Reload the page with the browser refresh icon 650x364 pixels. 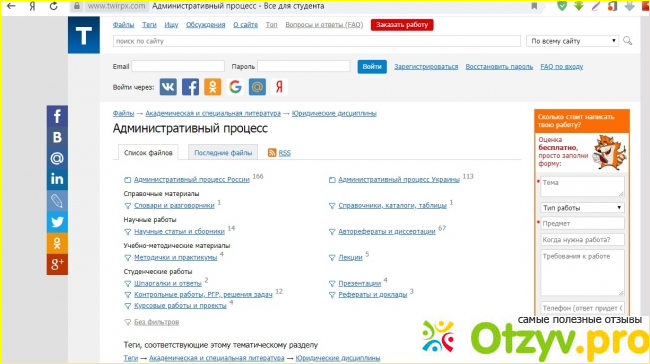[53, 6]
